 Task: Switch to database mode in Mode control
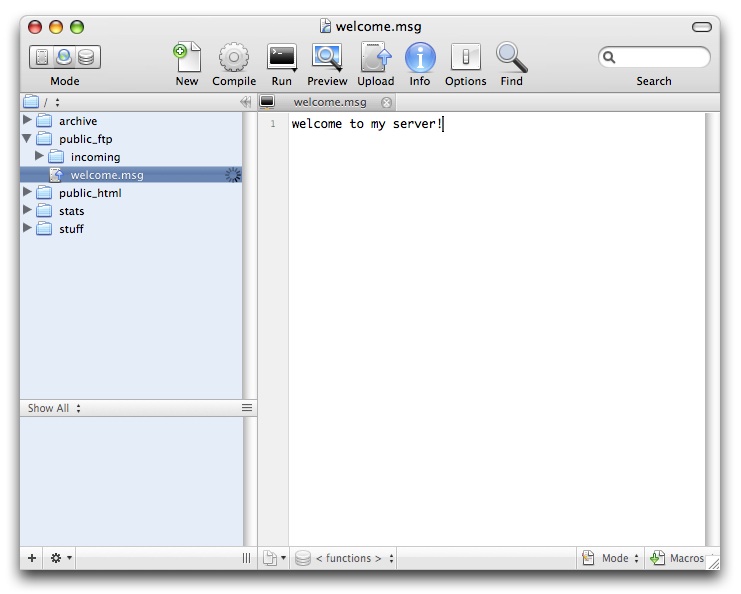tap(87, 57)
